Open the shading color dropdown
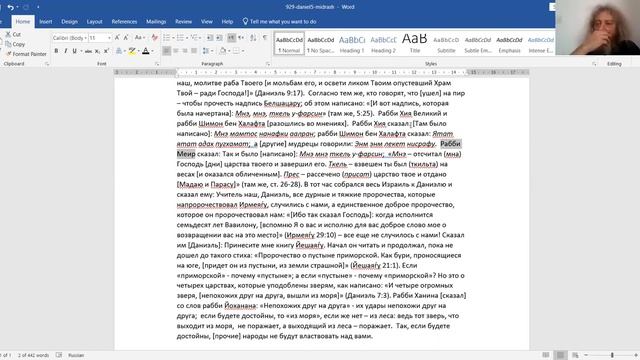 pyautogui.click(x=229, y=51)
